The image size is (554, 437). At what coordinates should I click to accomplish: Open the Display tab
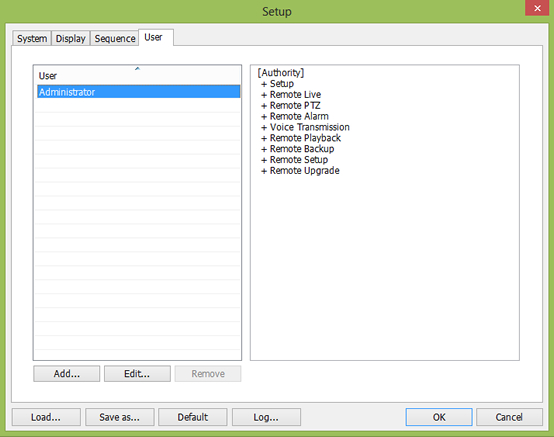tap(71, 39)
